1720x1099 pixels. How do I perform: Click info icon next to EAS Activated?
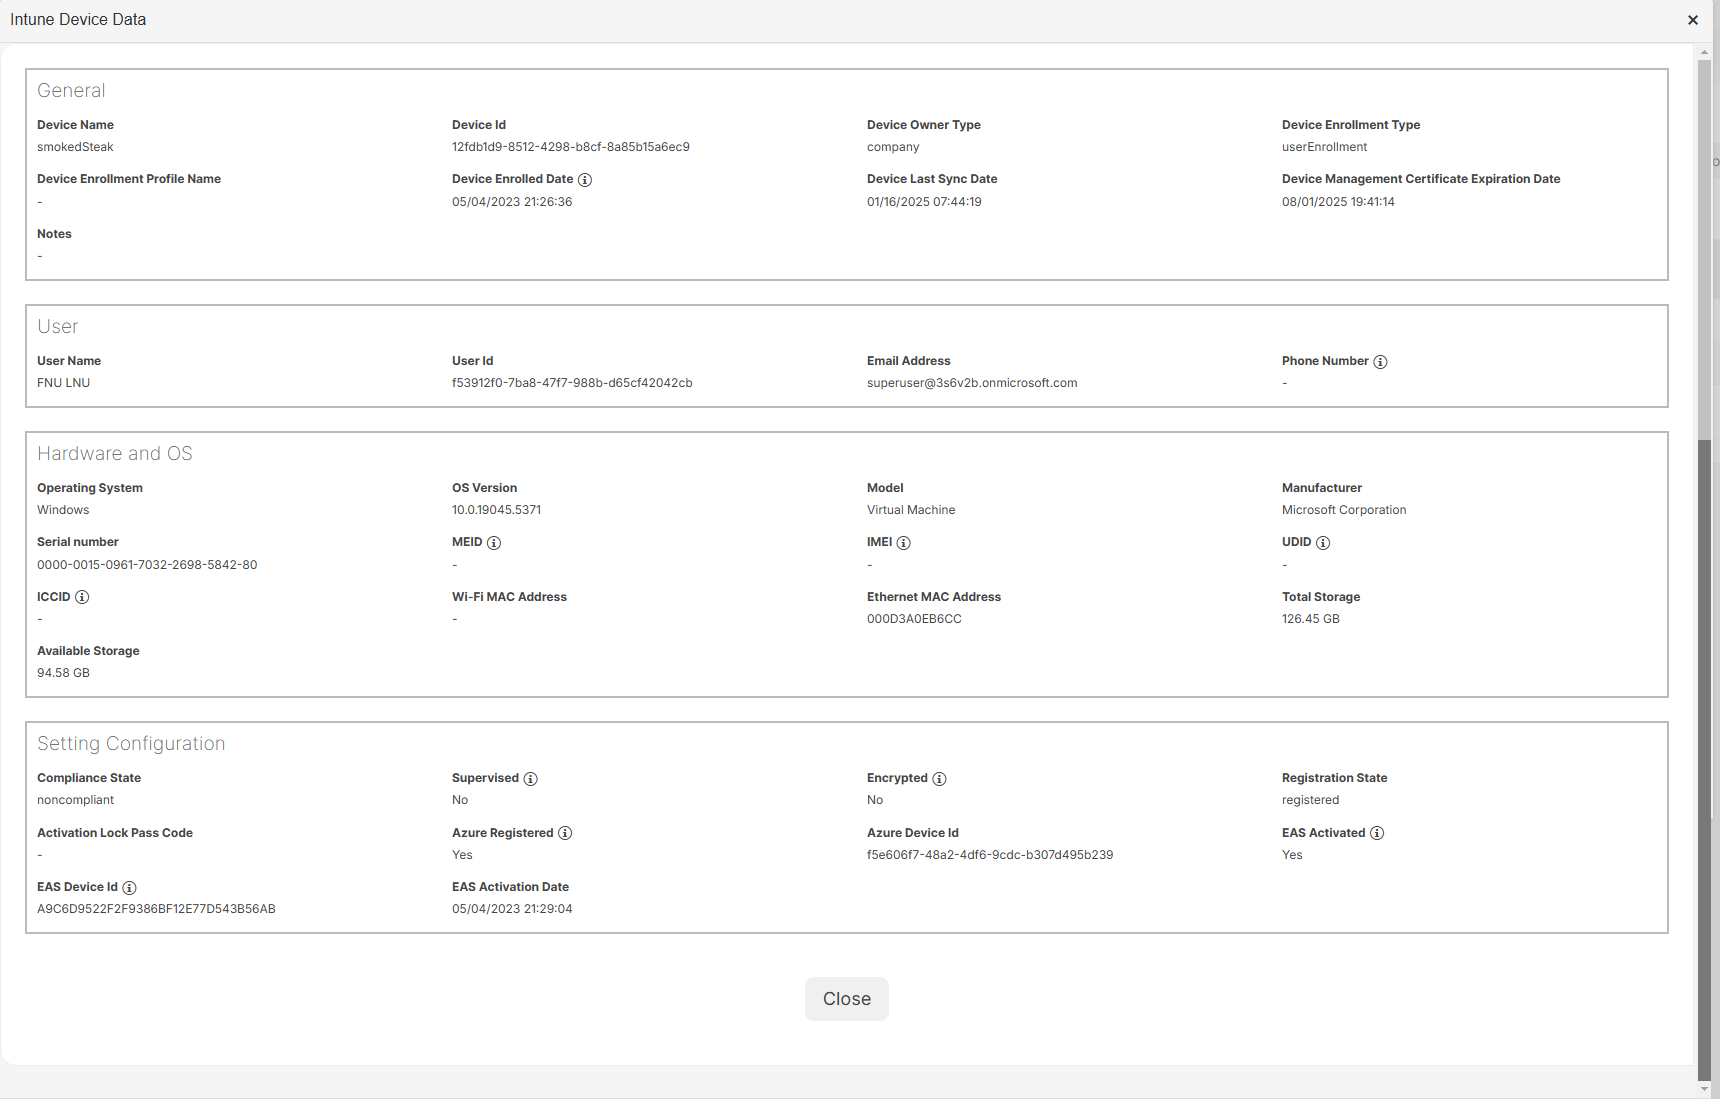click(x=1377, y=833)
